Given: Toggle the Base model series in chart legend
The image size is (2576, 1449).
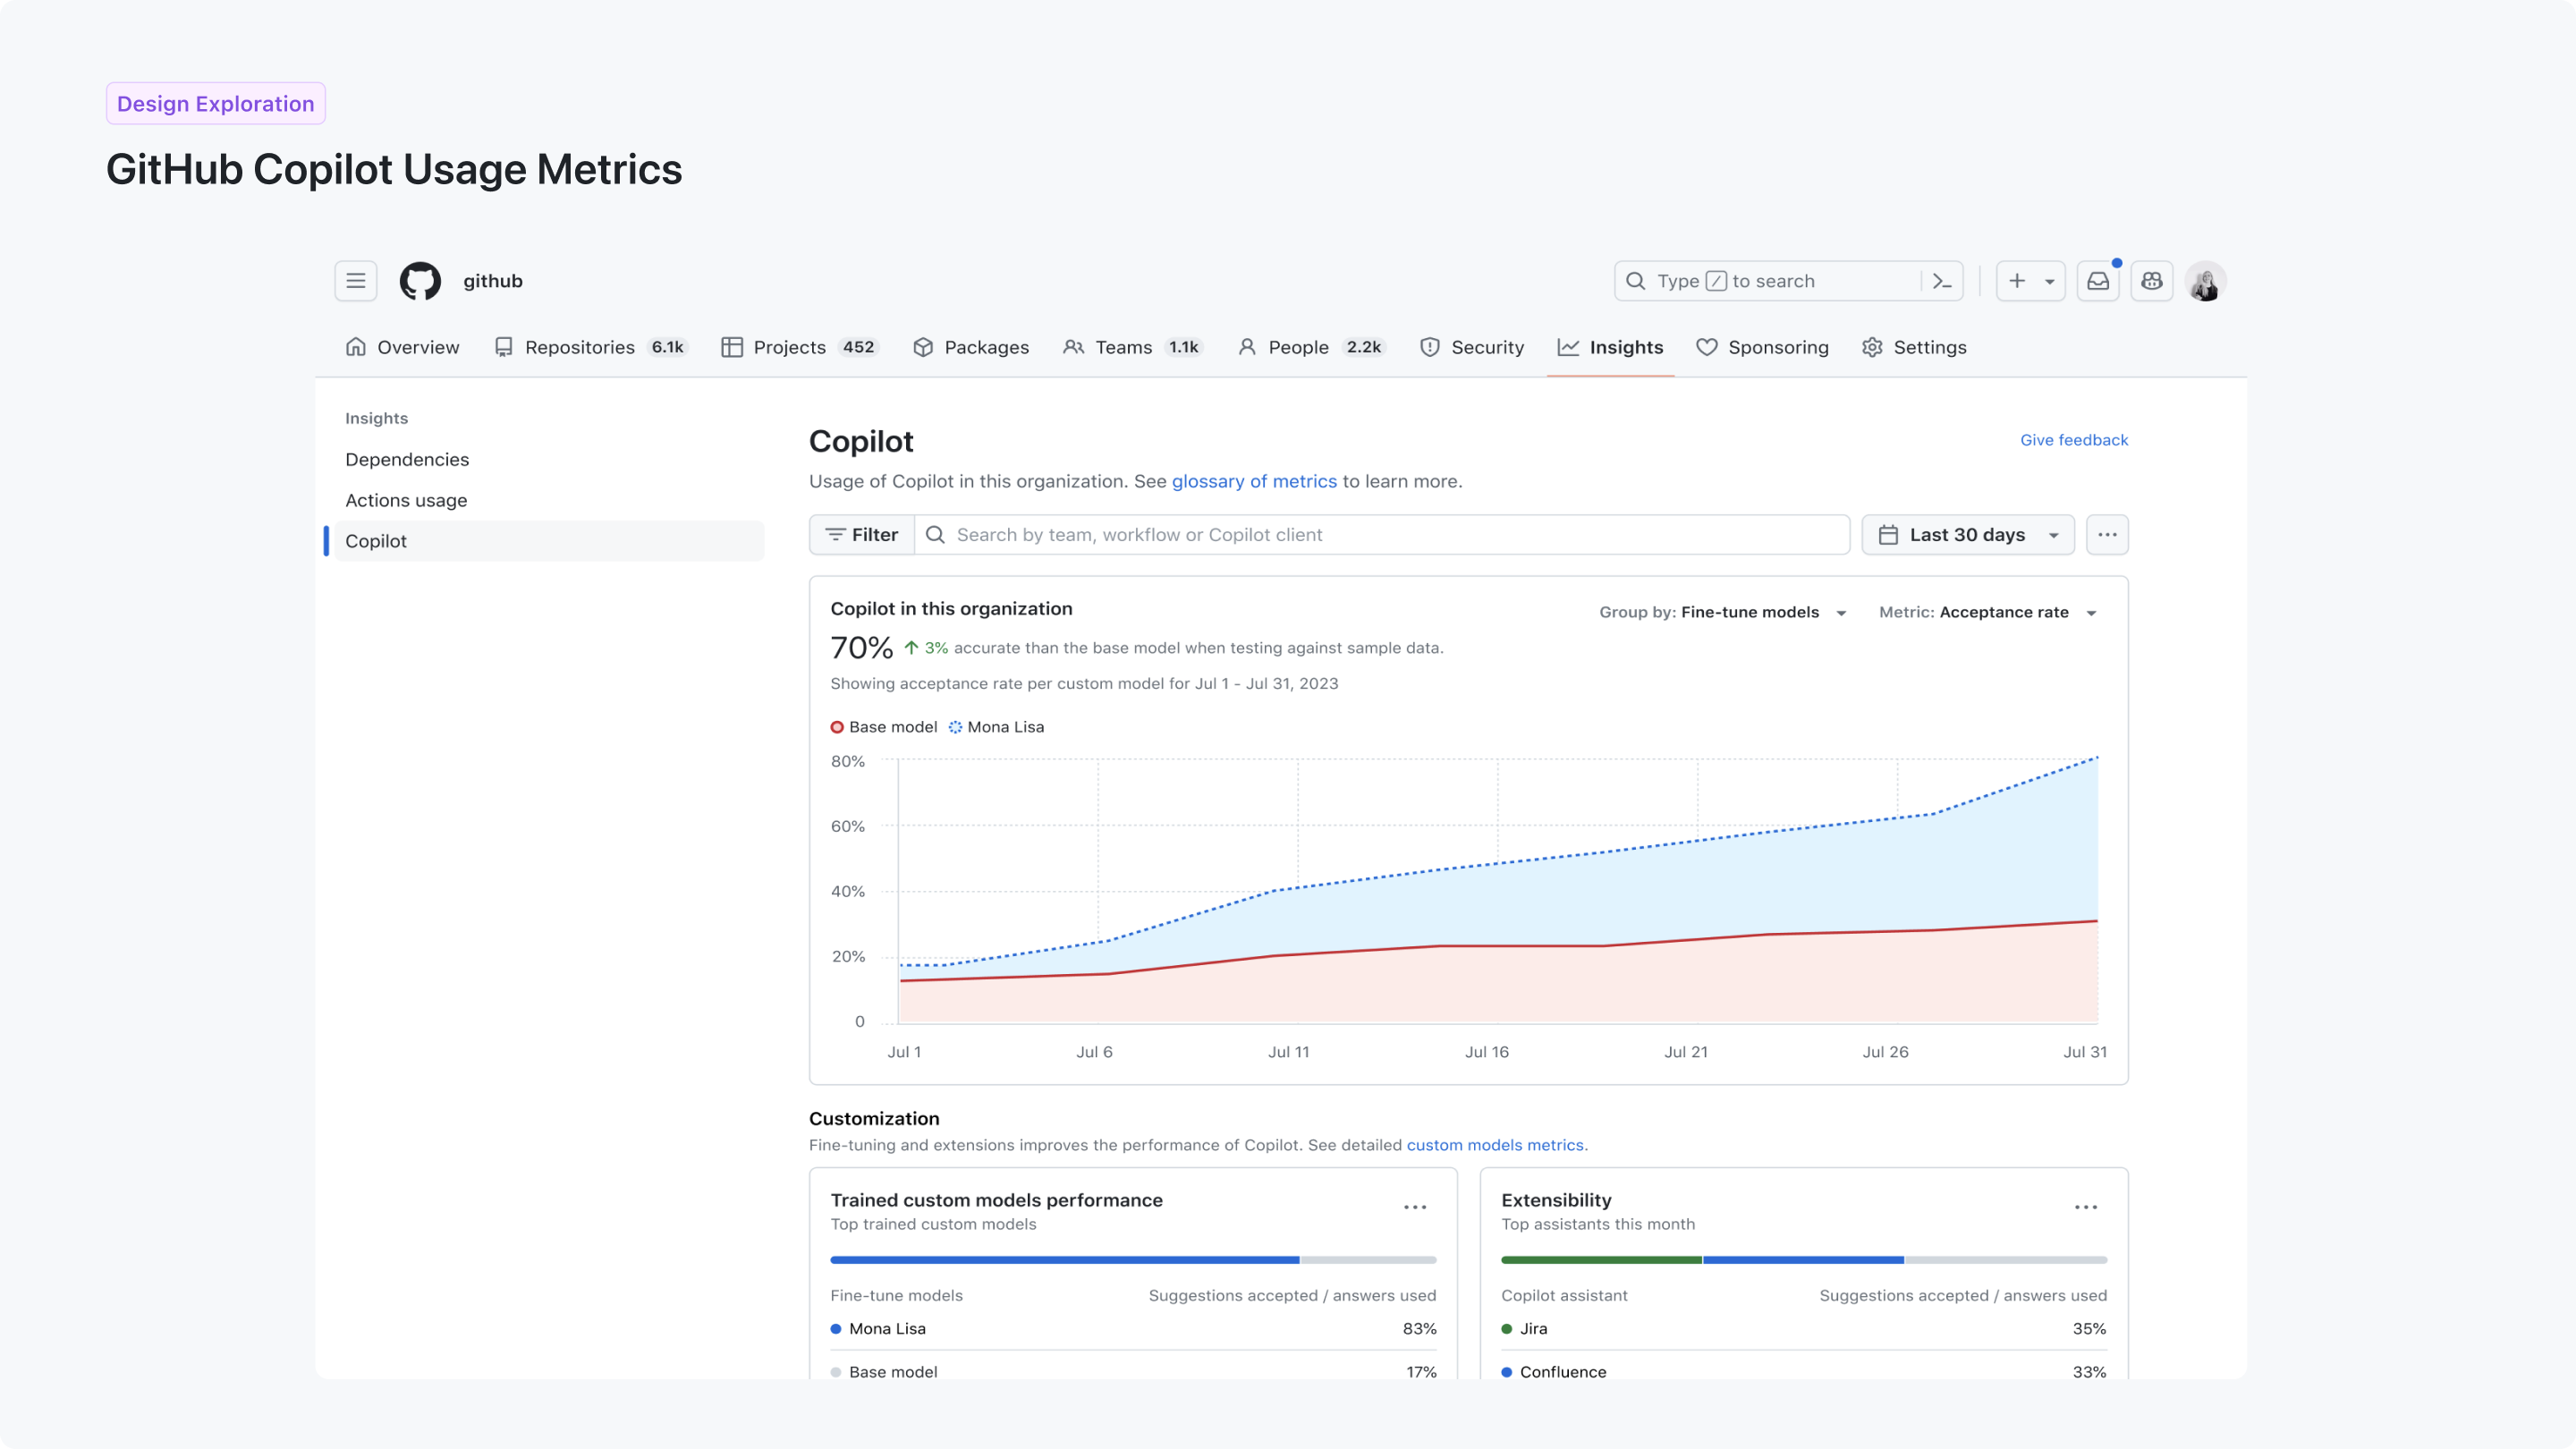Looking at the screenshot, I should (x=884, y=727).
